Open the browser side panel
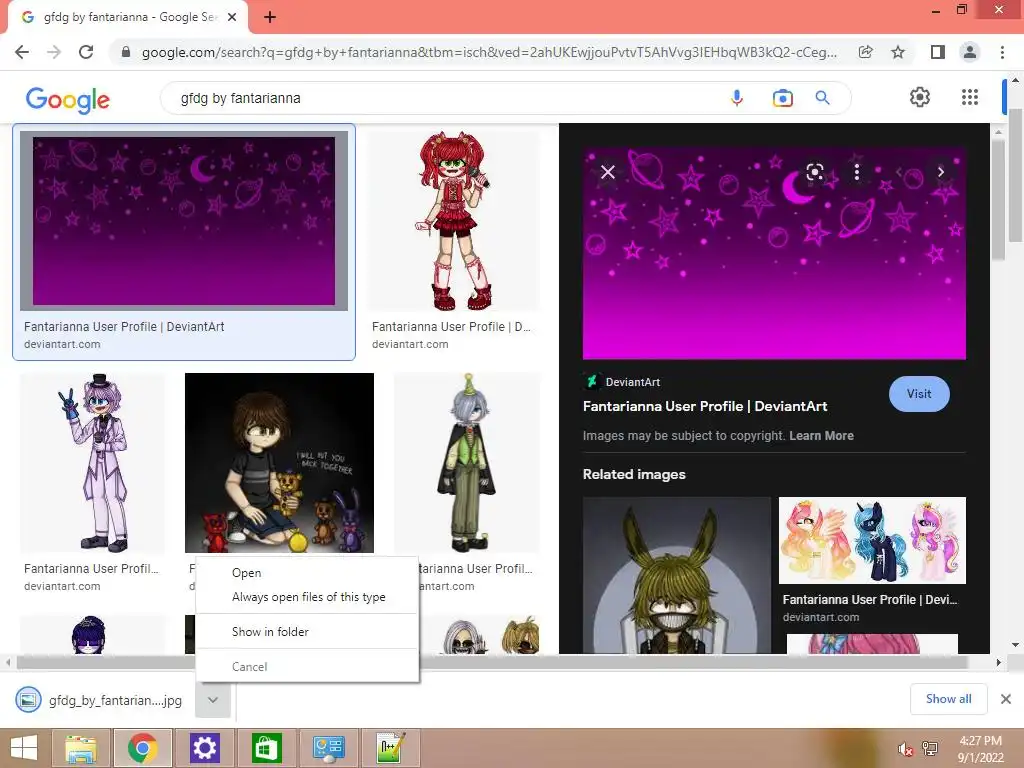 (938, 52)
